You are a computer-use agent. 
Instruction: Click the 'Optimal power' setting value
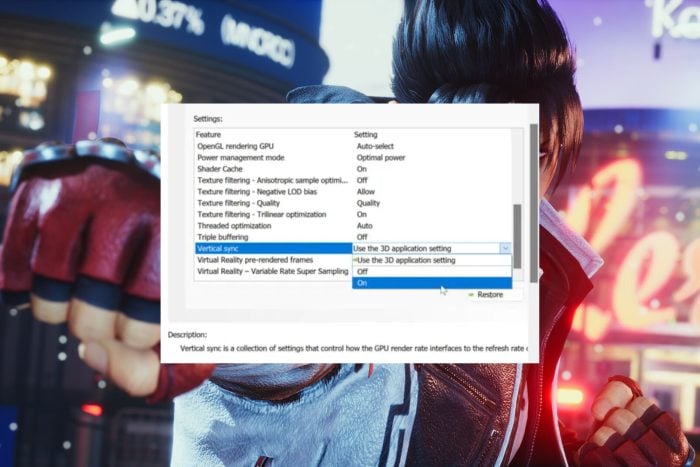coord(381,158)
